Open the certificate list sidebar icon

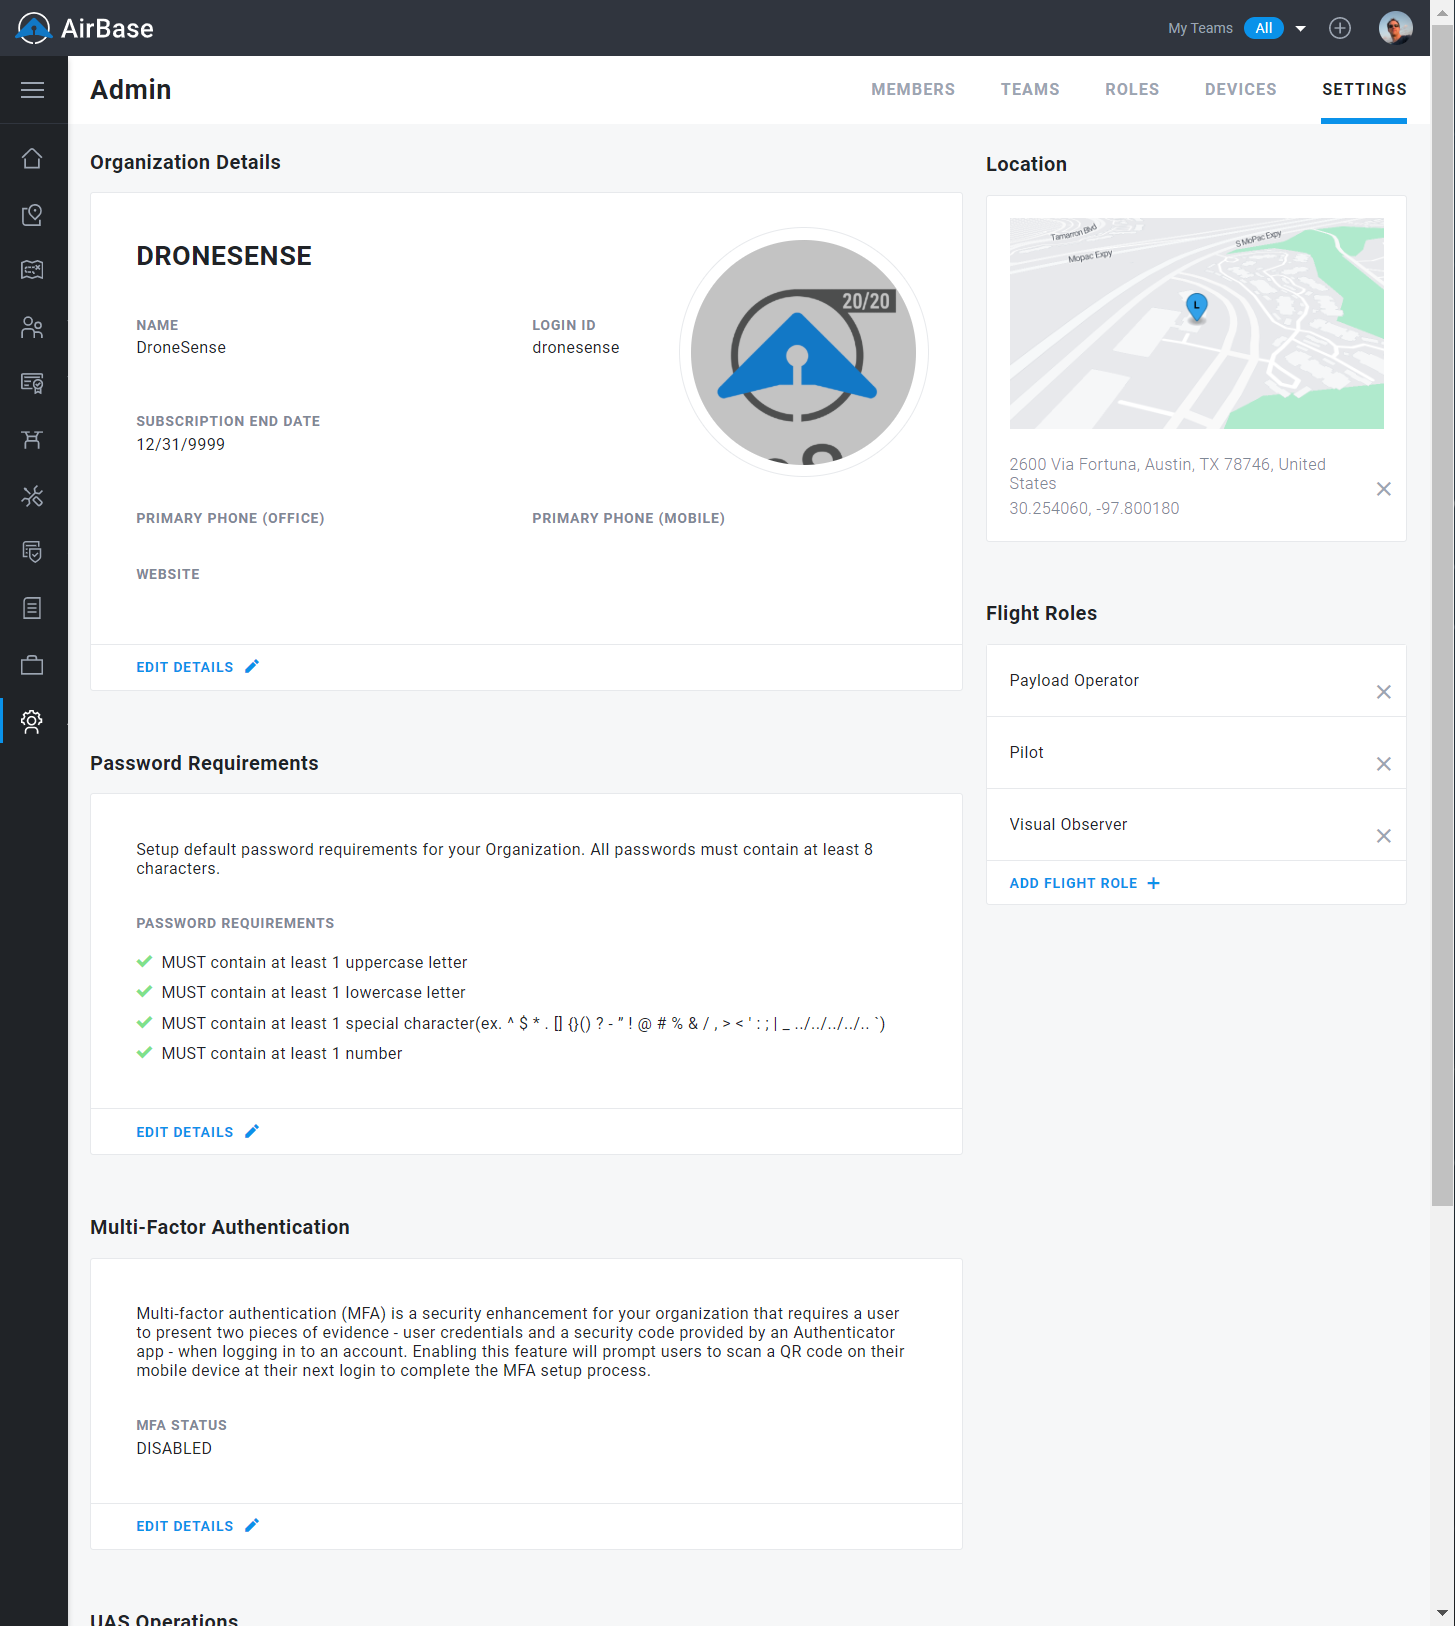coord(33,383)
